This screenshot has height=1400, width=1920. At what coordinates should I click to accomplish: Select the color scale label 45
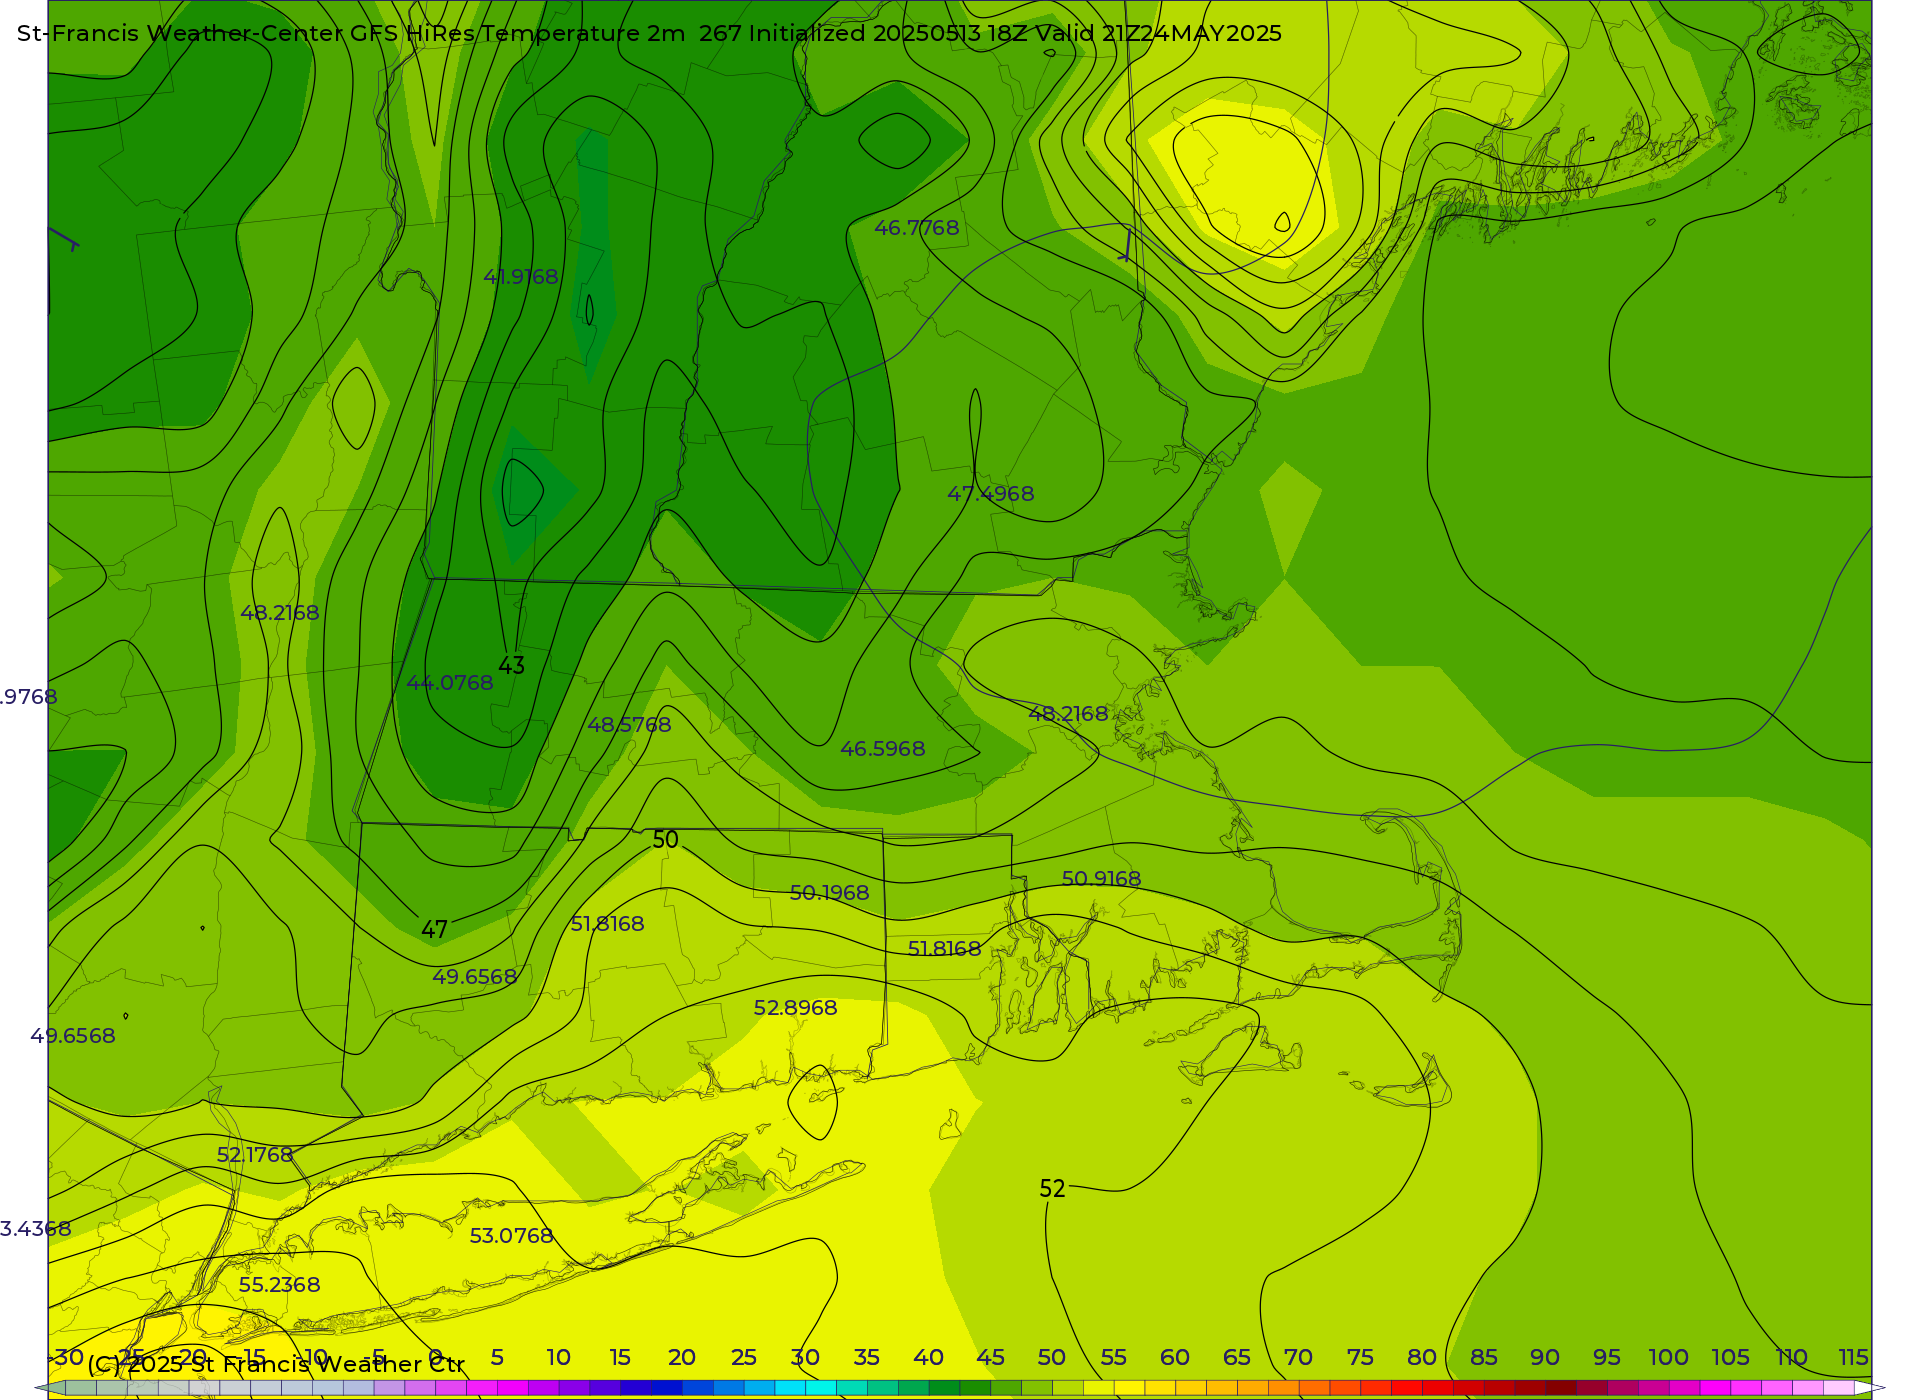point(990,1358)
